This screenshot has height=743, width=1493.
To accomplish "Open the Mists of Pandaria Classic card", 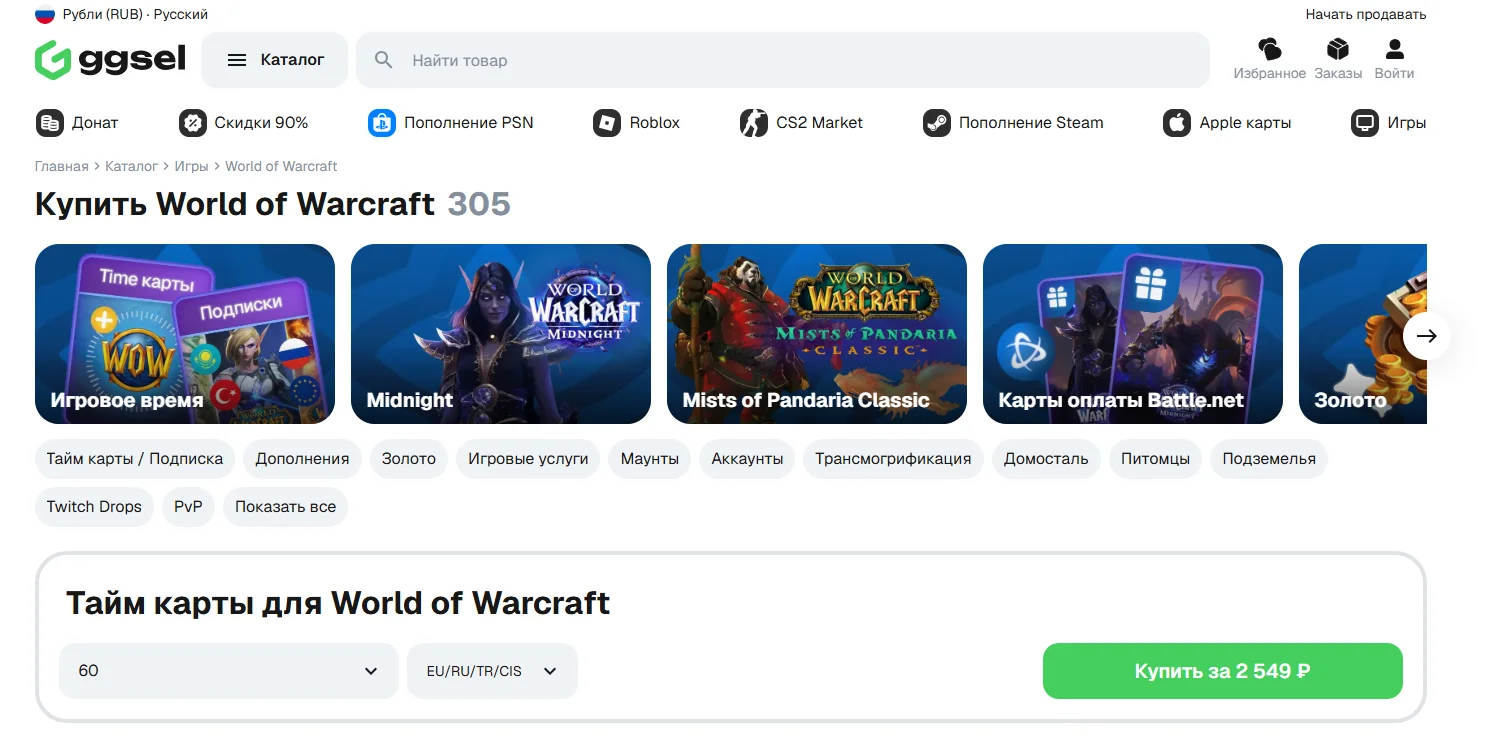I will tap(817, 334).
